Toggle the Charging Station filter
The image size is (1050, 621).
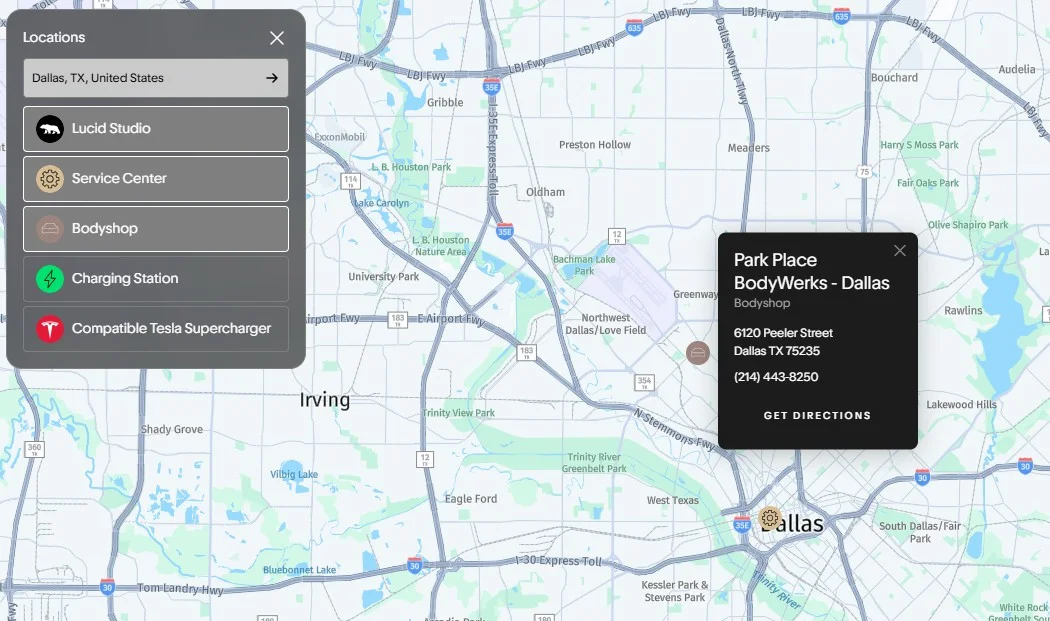(x=156, y=279)
